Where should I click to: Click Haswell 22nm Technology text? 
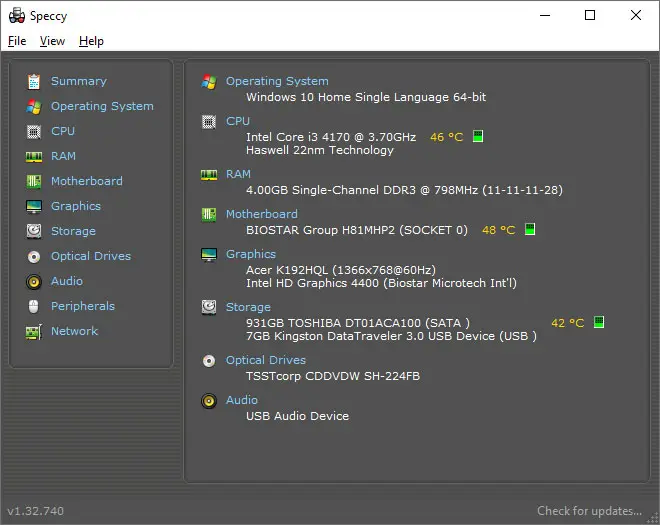pyautogui.click(x=320, y=150)
